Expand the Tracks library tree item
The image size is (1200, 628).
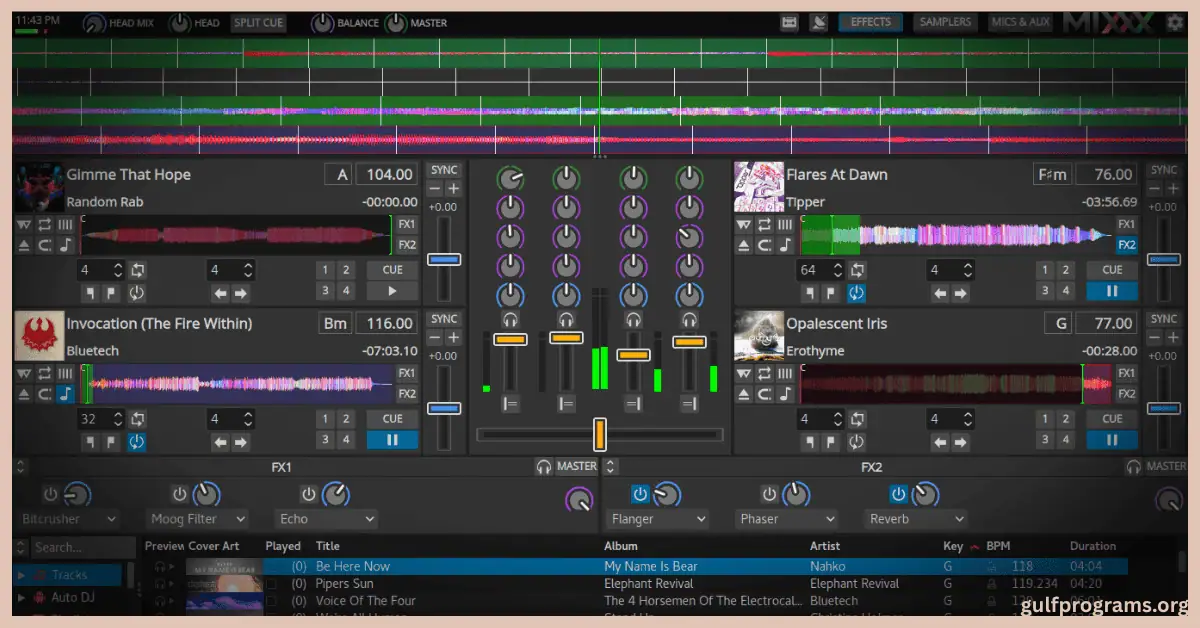pyautogui.click(x=21, y=575)
